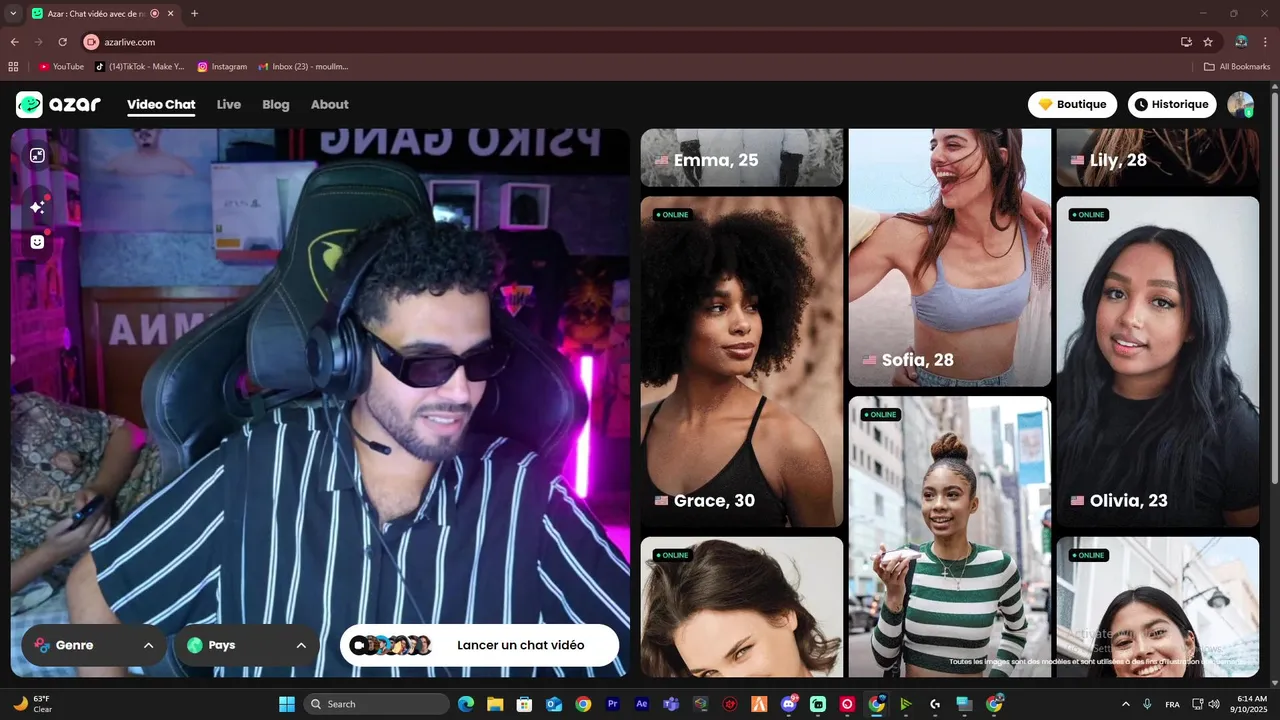Open Microsoft Store from the taskbar

point(524,704)
